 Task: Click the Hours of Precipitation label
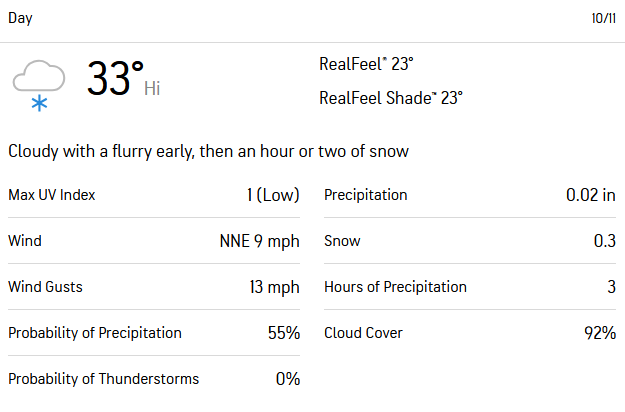point(395,287)
